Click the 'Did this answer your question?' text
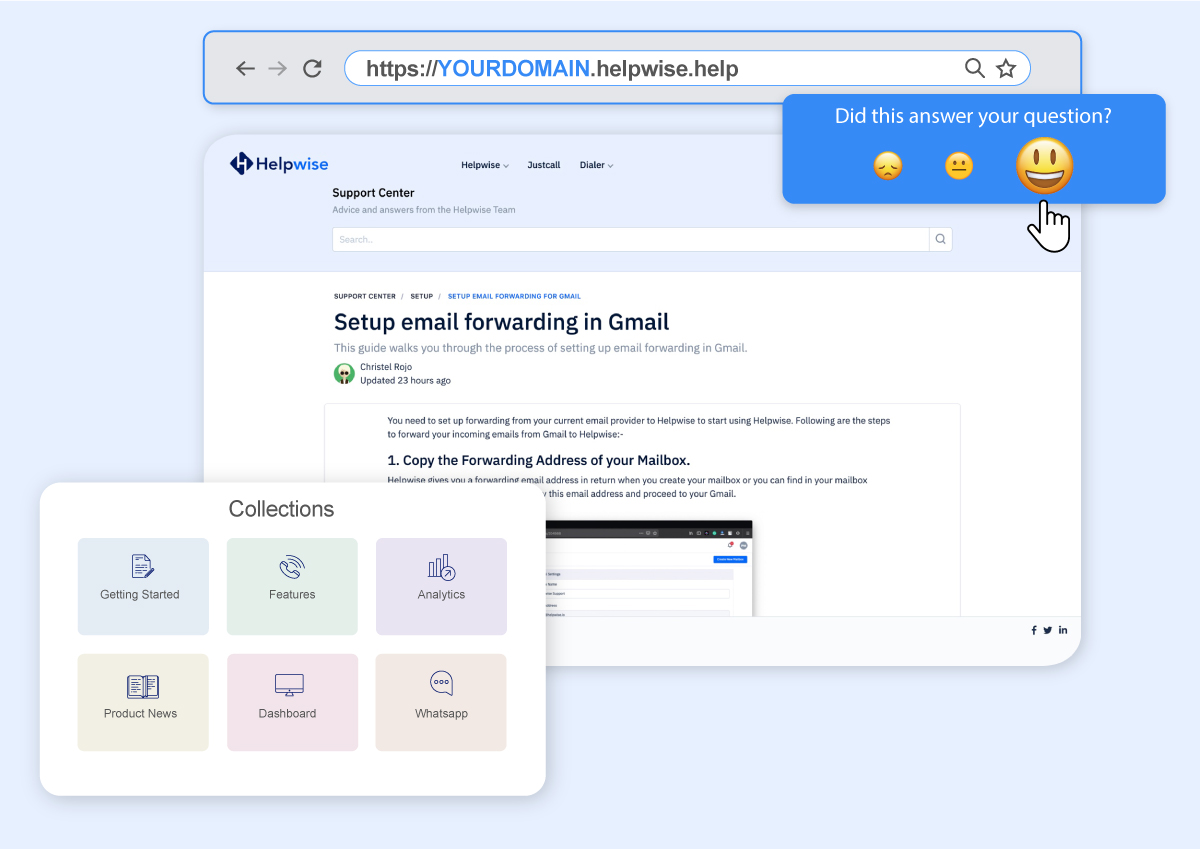 [x=973, y=116]
